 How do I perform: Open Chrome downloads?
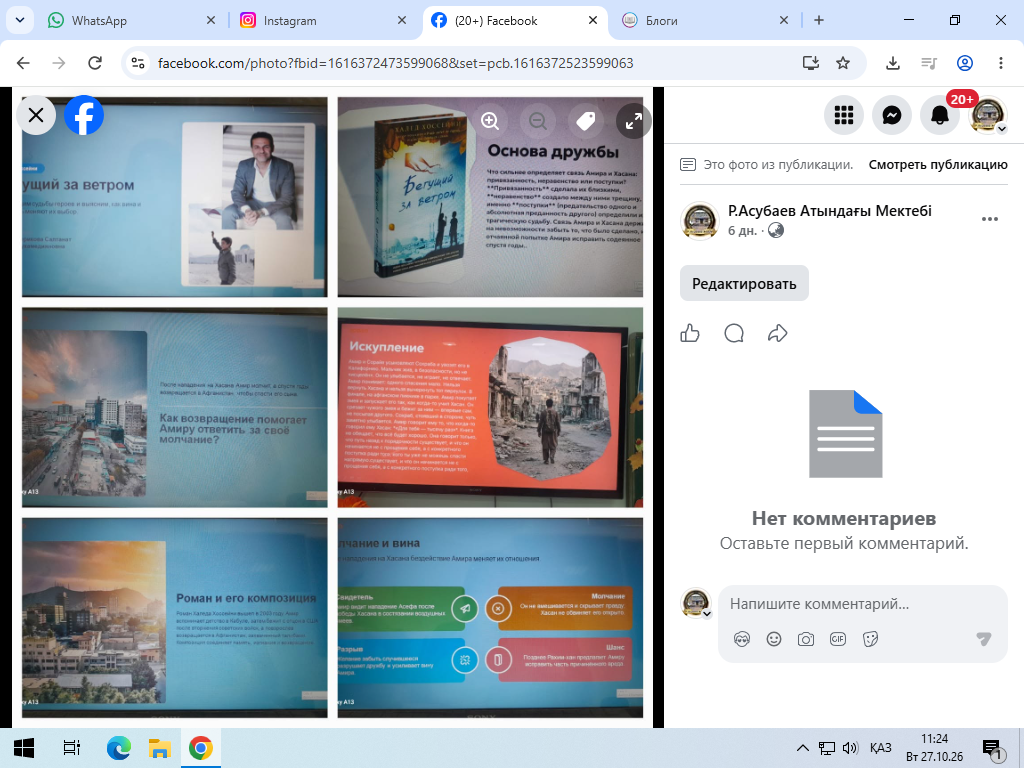pyautogui.click(x=893, y=63)
